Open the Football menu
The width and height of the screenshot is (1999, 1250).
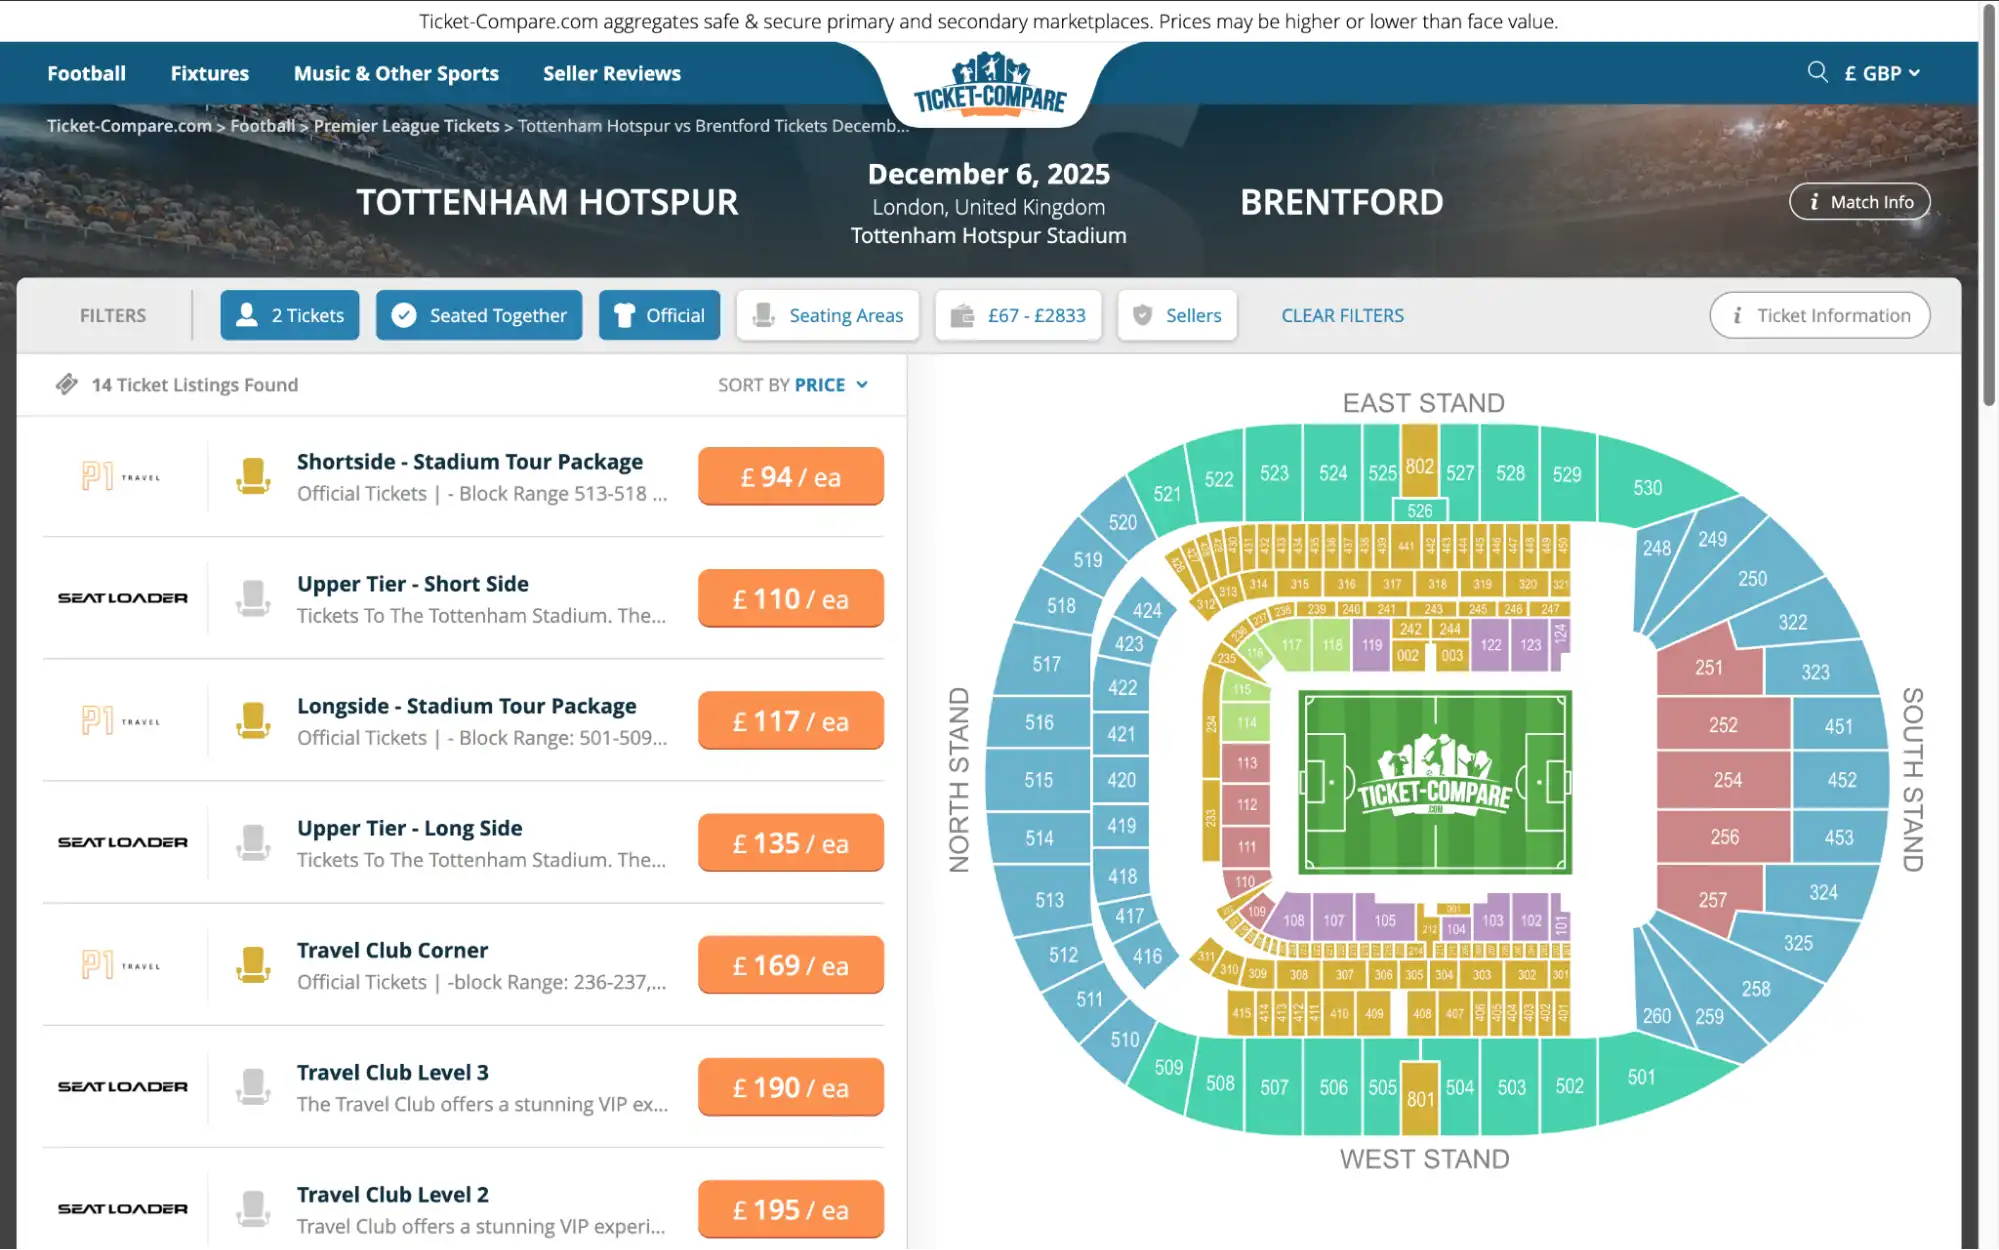coord(86,72)
